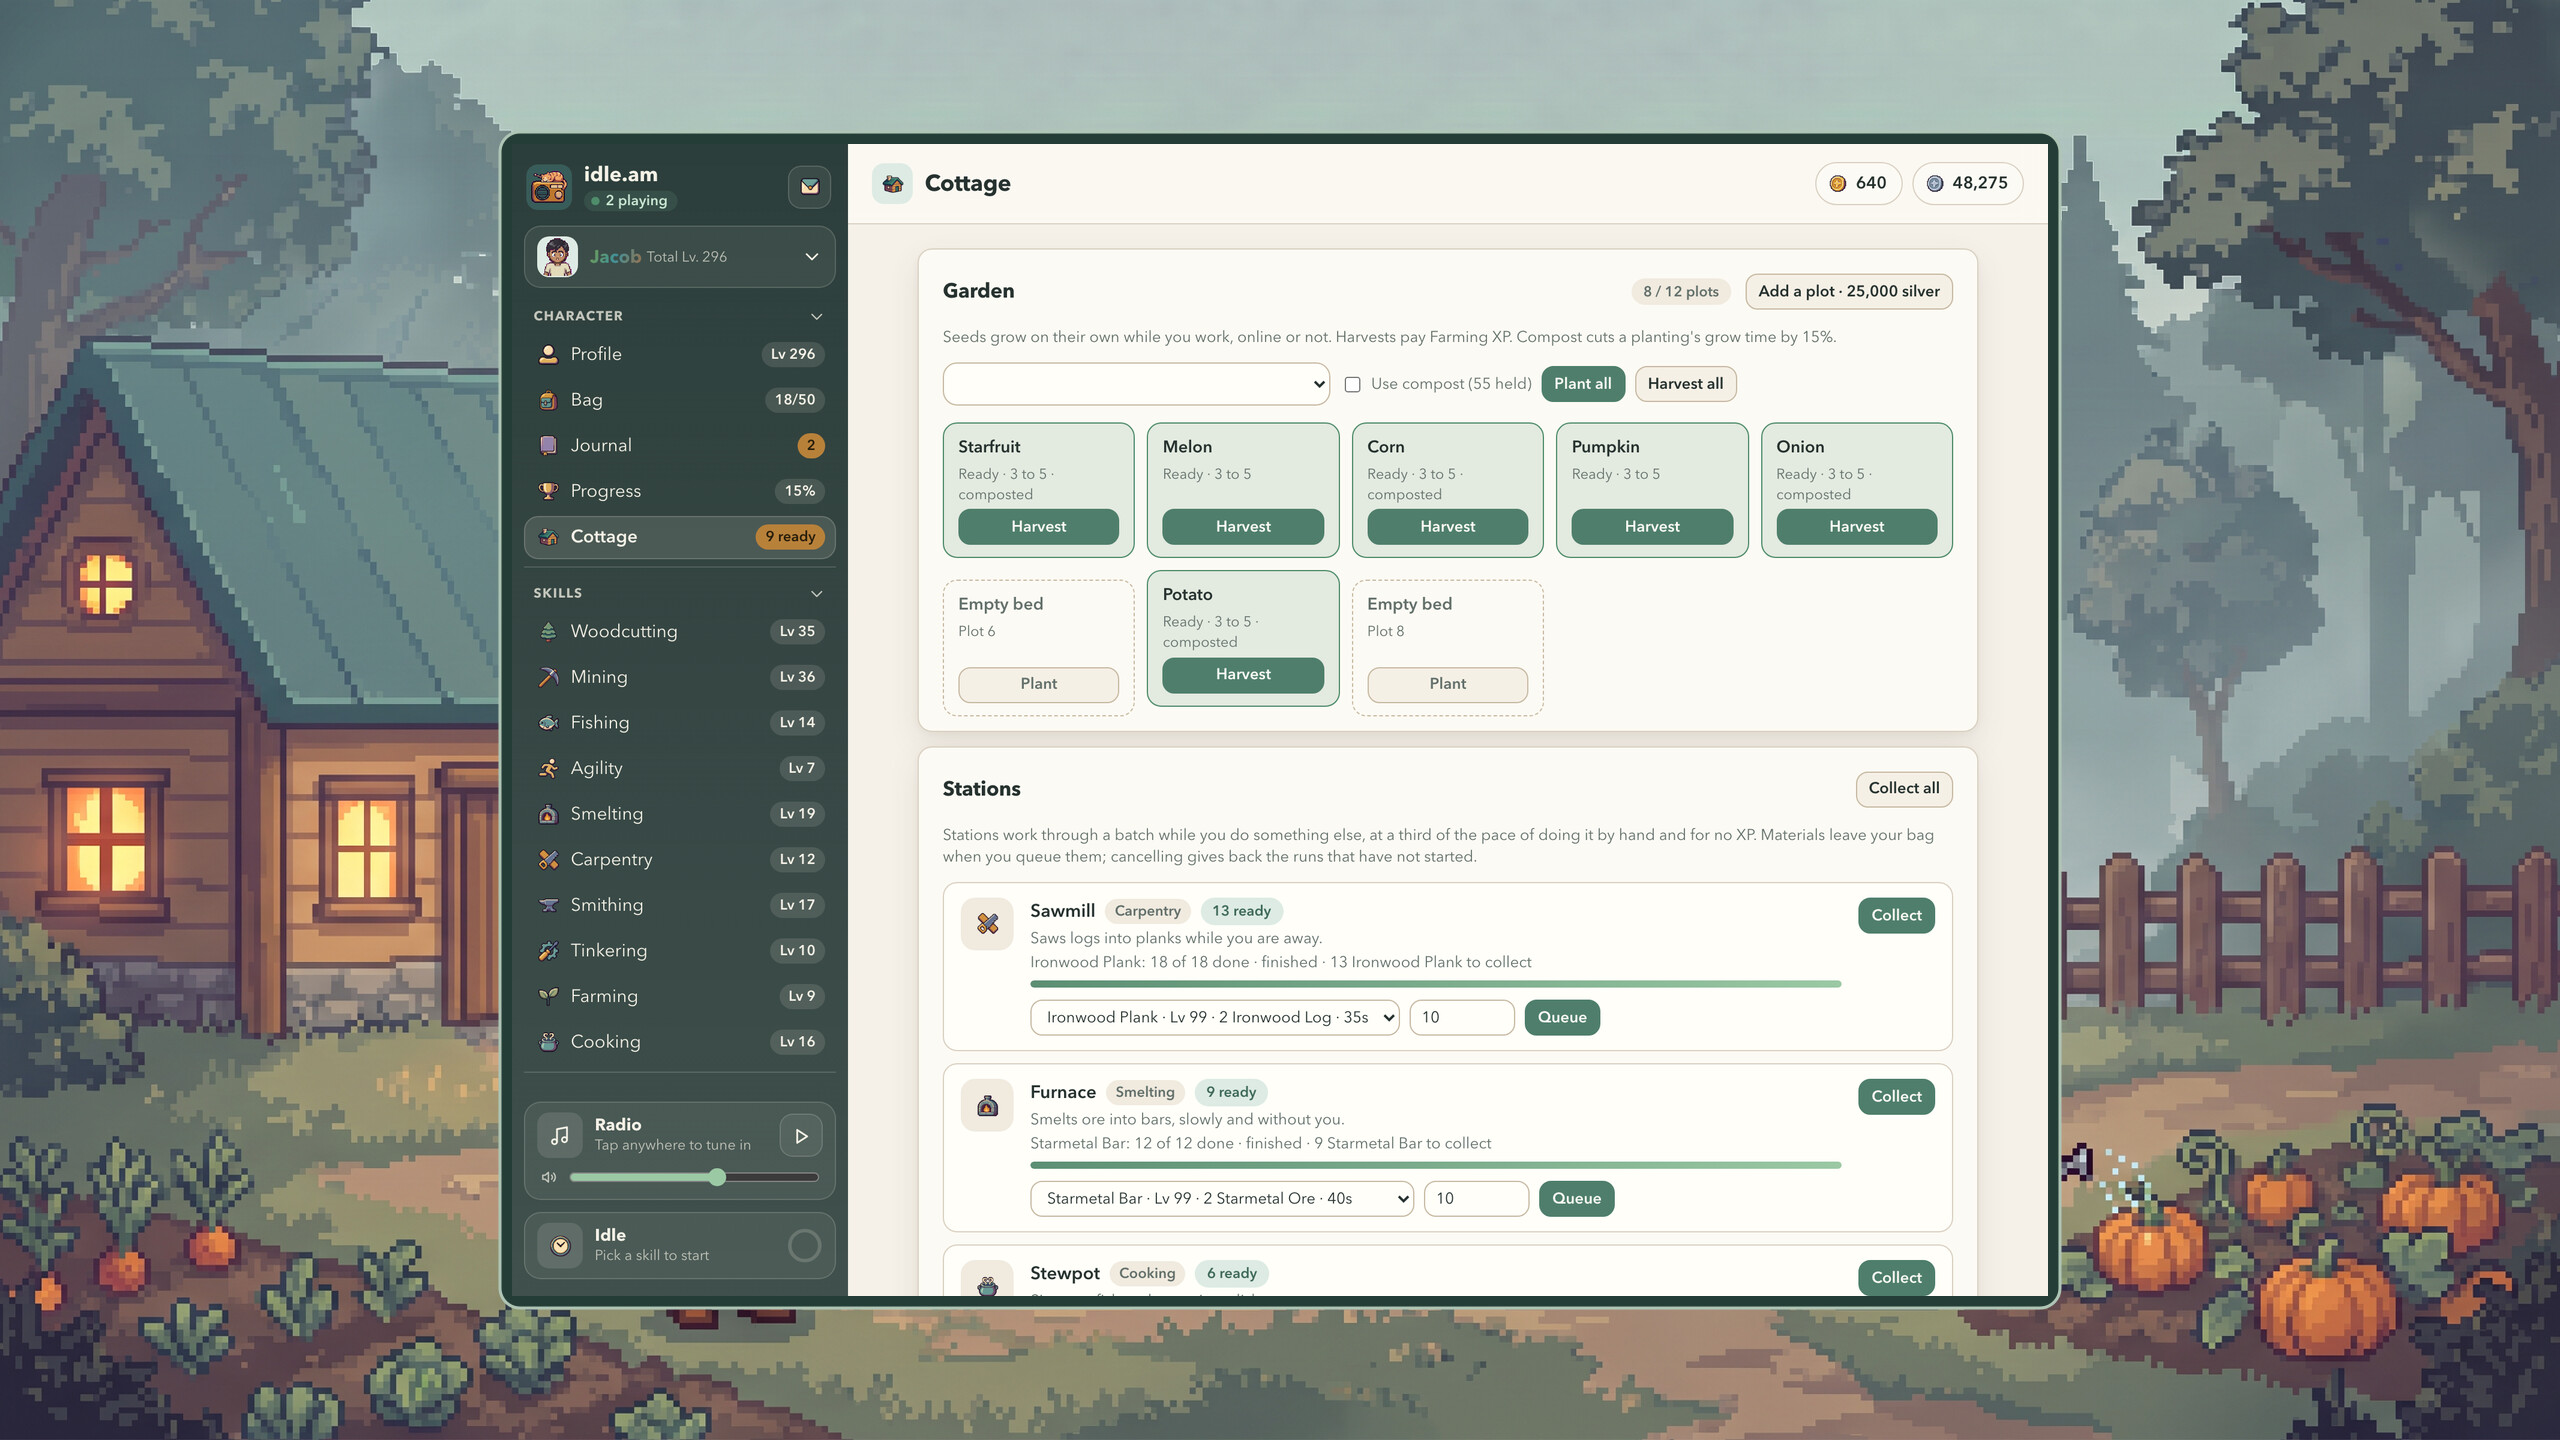Open the Starmetal Bar recipe dropdown
2560x1440 pixels.
point(1221,1198)
